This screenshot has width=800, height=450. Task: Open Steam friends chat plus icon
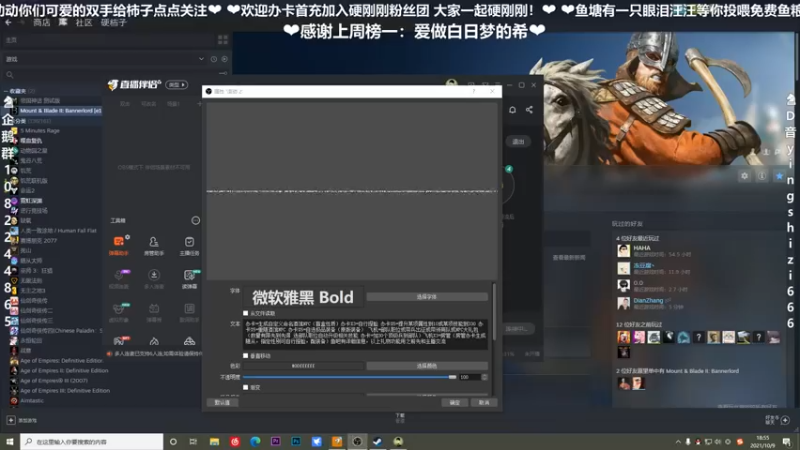[785, 420]
